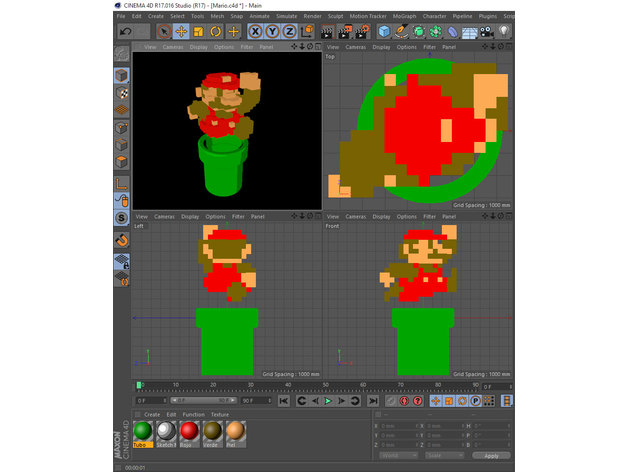Select the Piel skin material
The width and height of the screenshot is (628, 472).
coord(236,434)
